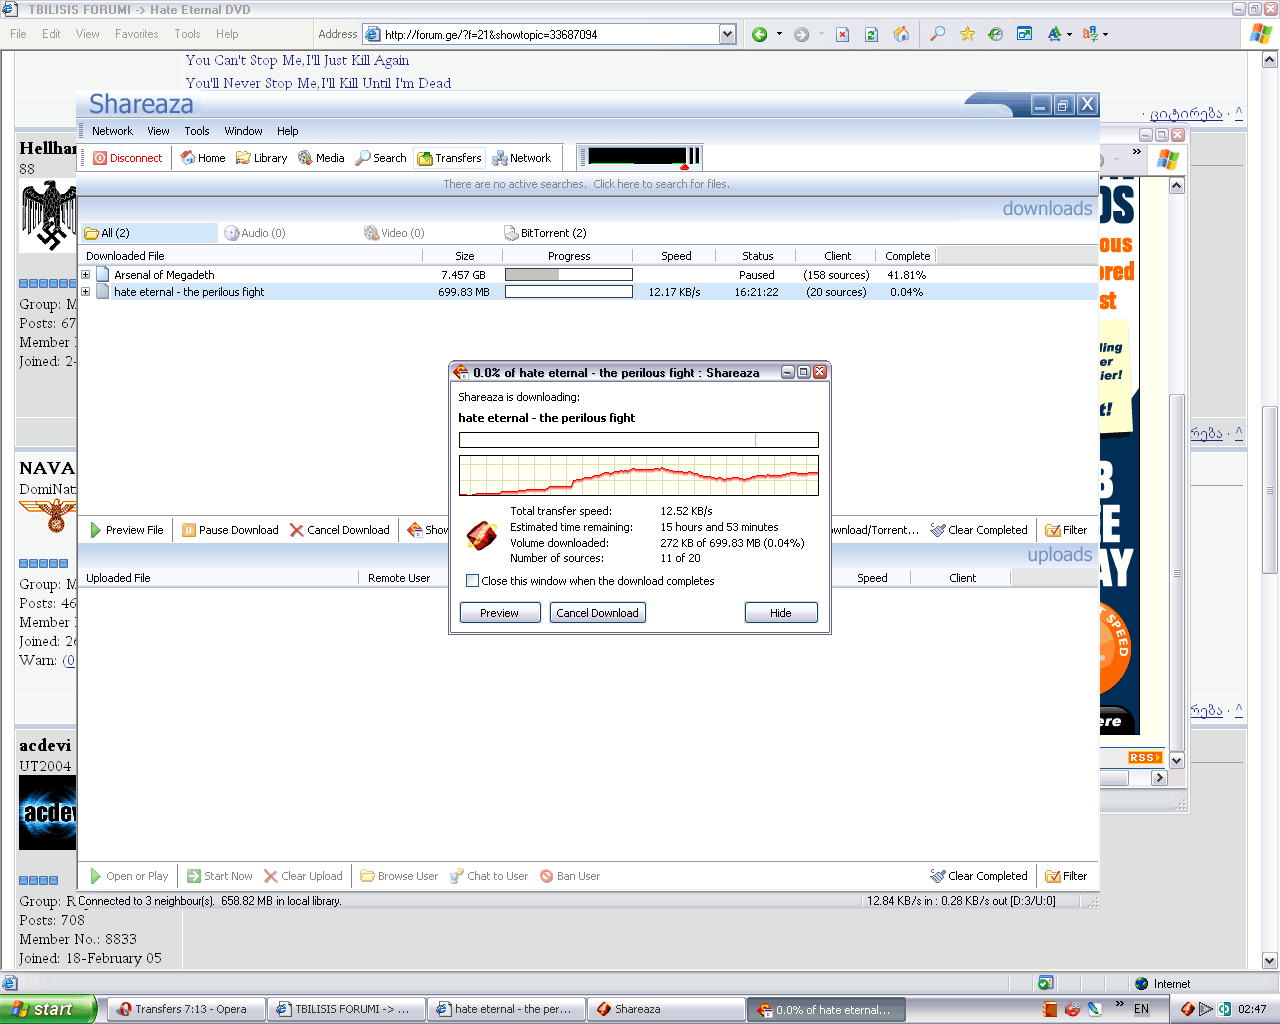Tick 'Close this window when the download completes'
Screen dimensions: 1280x1024
[x=472, y=581]
